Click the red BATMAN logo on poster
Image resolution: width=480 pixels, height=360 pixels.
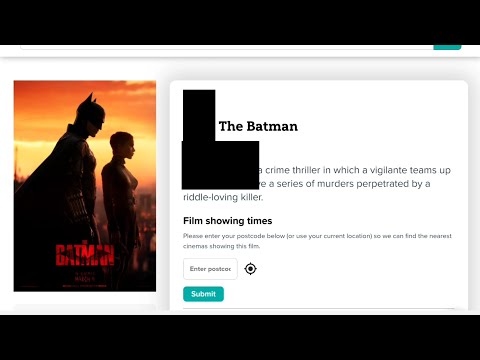pyautogui.click(x=85, y=255)
